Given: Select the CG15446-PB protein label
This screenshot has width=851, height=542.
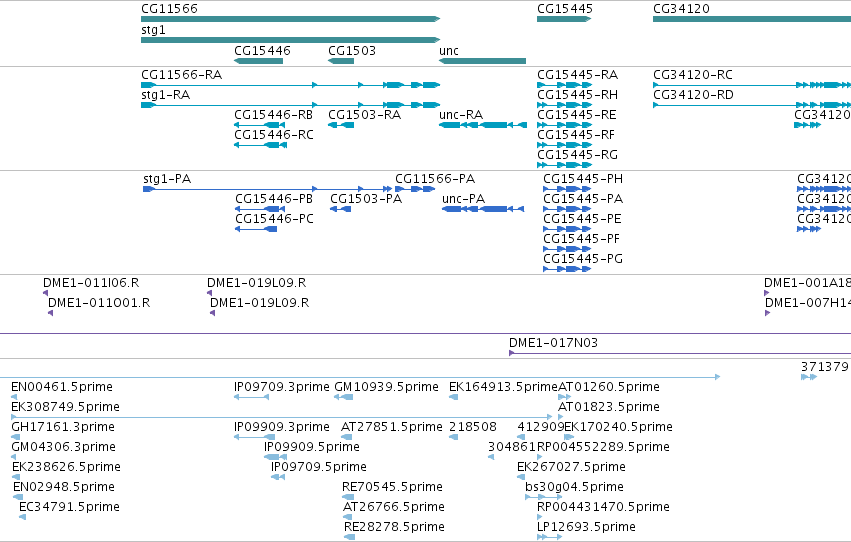Looking at the screenshot, I should click(x=274, y=199).
